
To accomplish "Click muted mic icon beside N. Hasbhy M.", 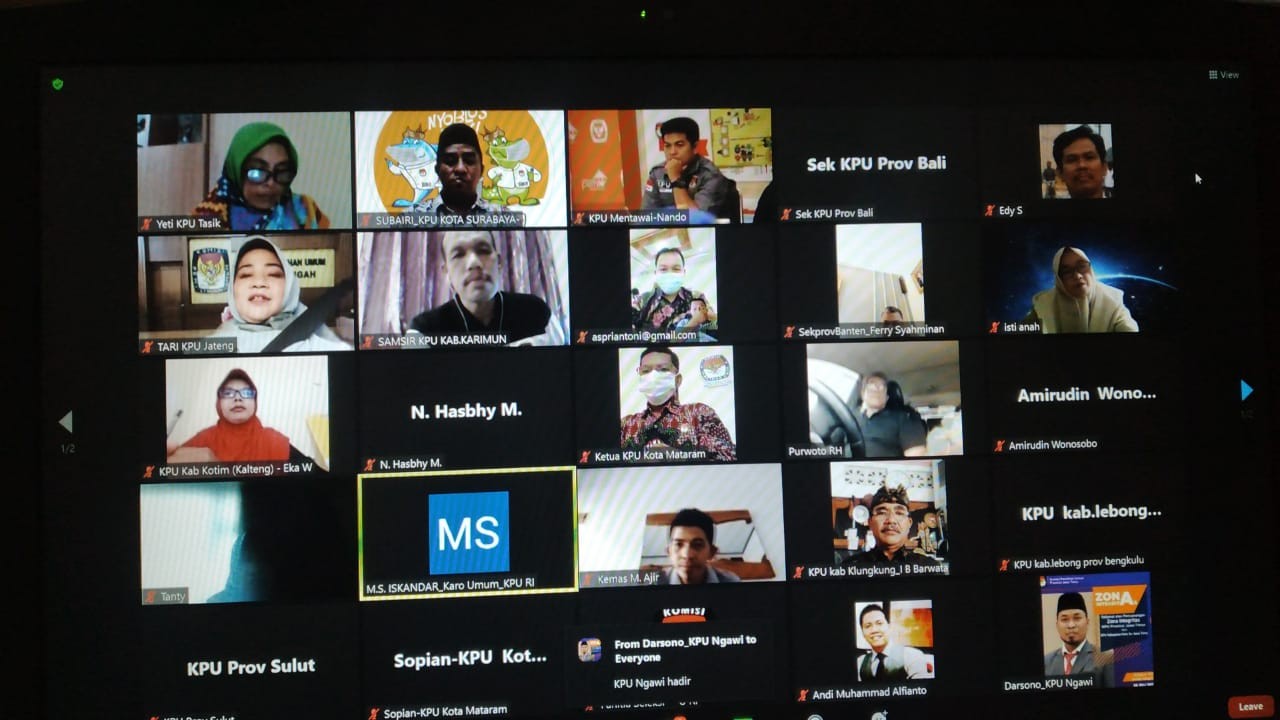I will (370, 464).
